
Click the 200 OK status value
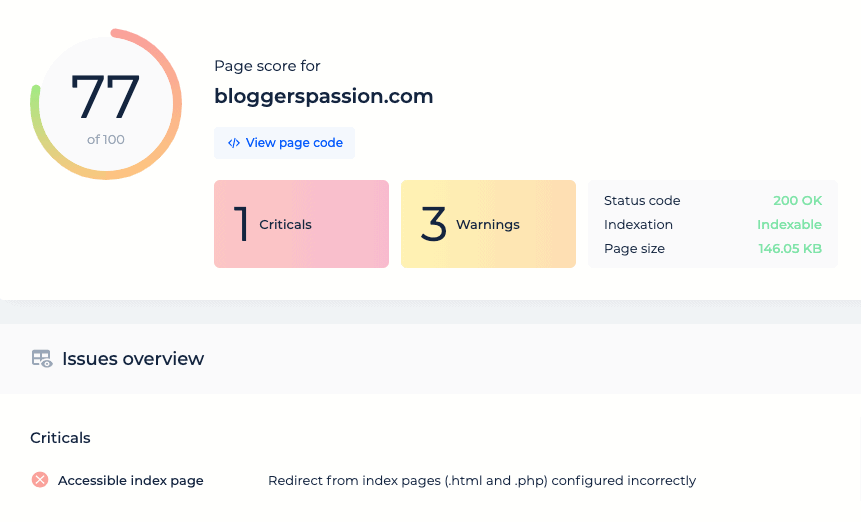tap(797, 200)
